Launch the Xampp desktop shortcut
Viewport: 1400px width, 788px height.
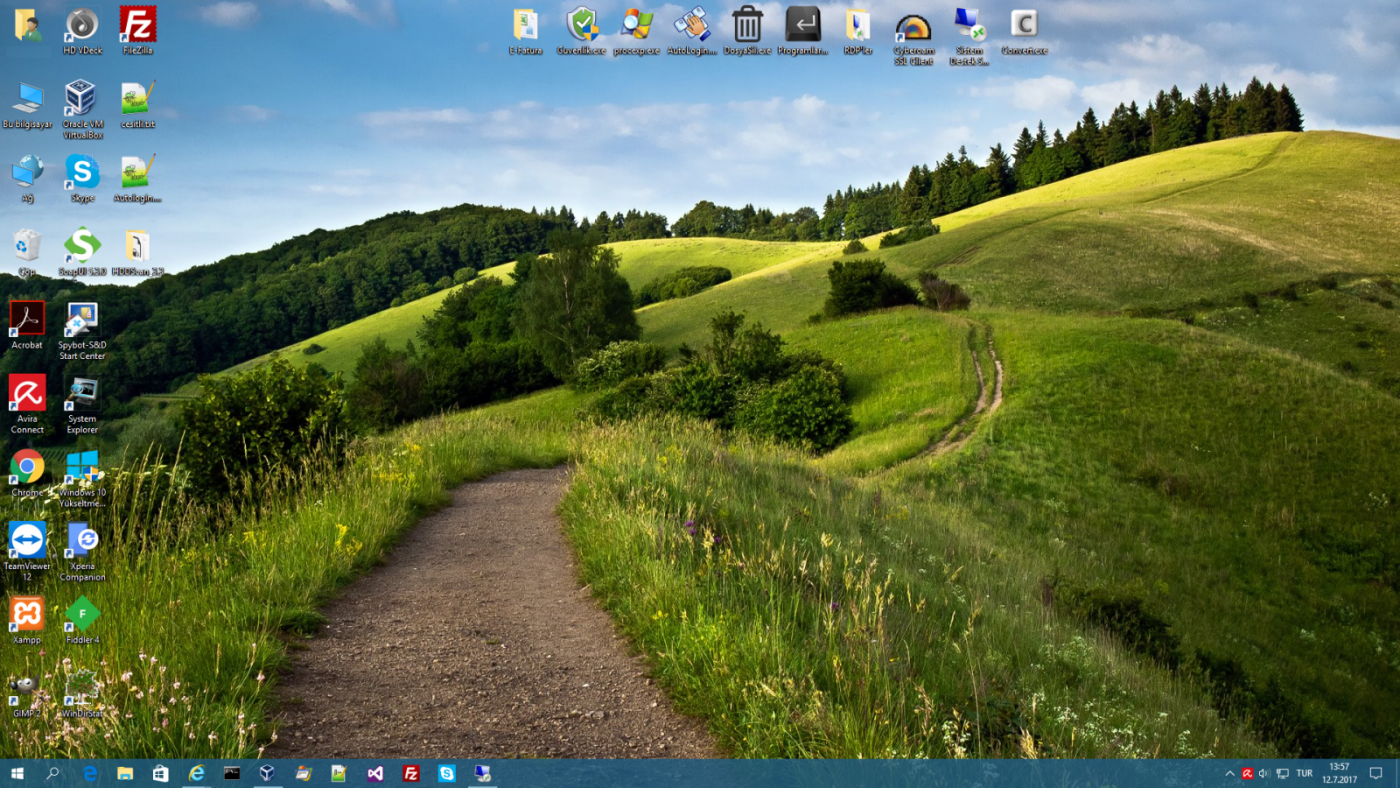(27, 620)
